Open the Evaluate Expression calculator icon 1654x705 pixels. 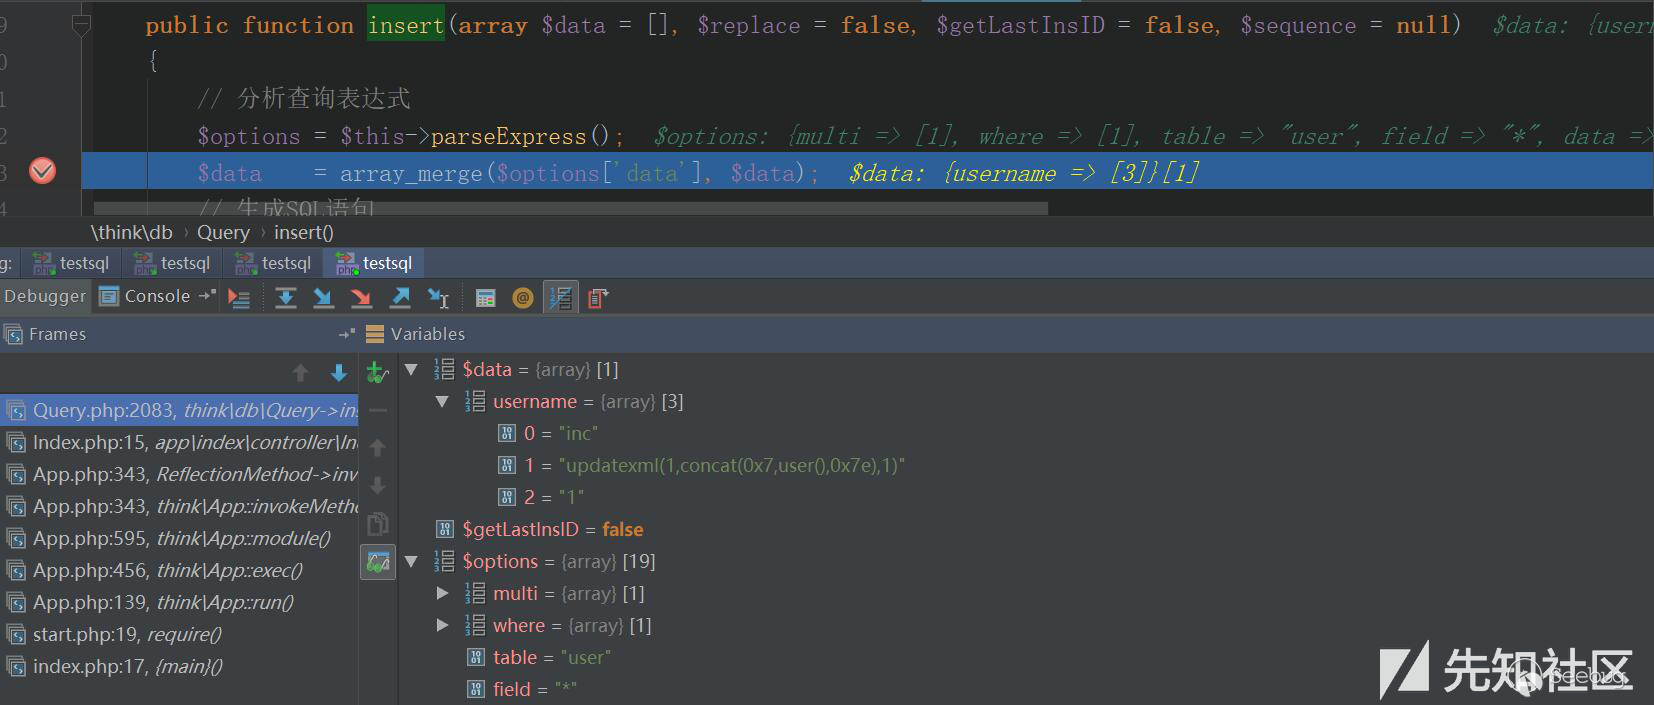pos(486,297)
